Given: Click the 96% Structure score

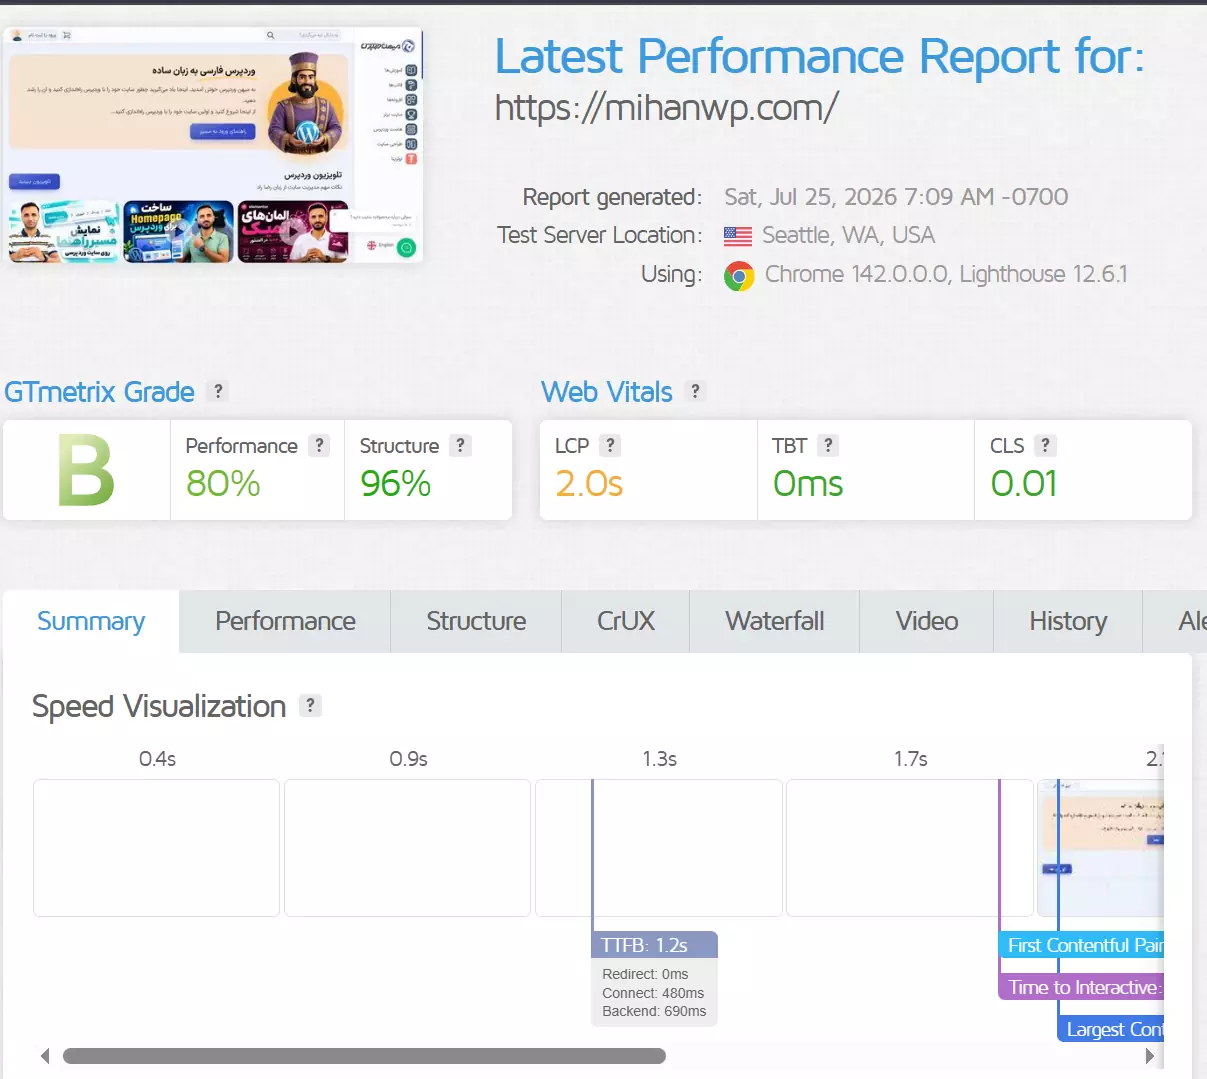Looking at the screenshot, I should pos(396,484).
